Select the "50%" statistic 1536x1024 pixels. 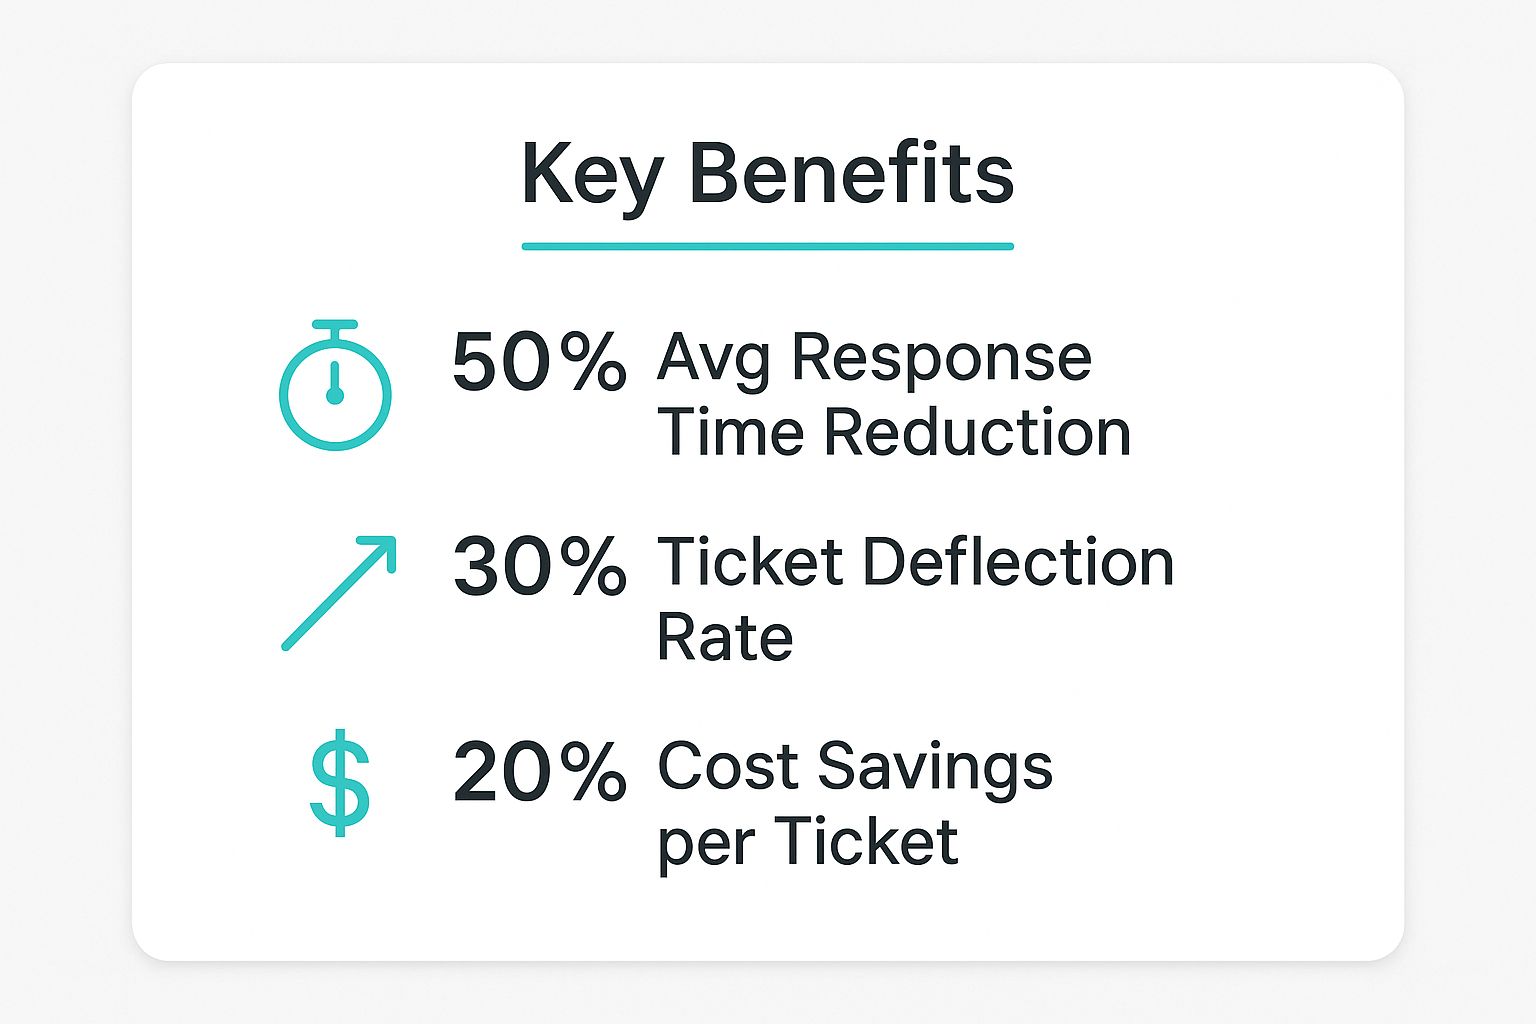click(x=539, y=362)
